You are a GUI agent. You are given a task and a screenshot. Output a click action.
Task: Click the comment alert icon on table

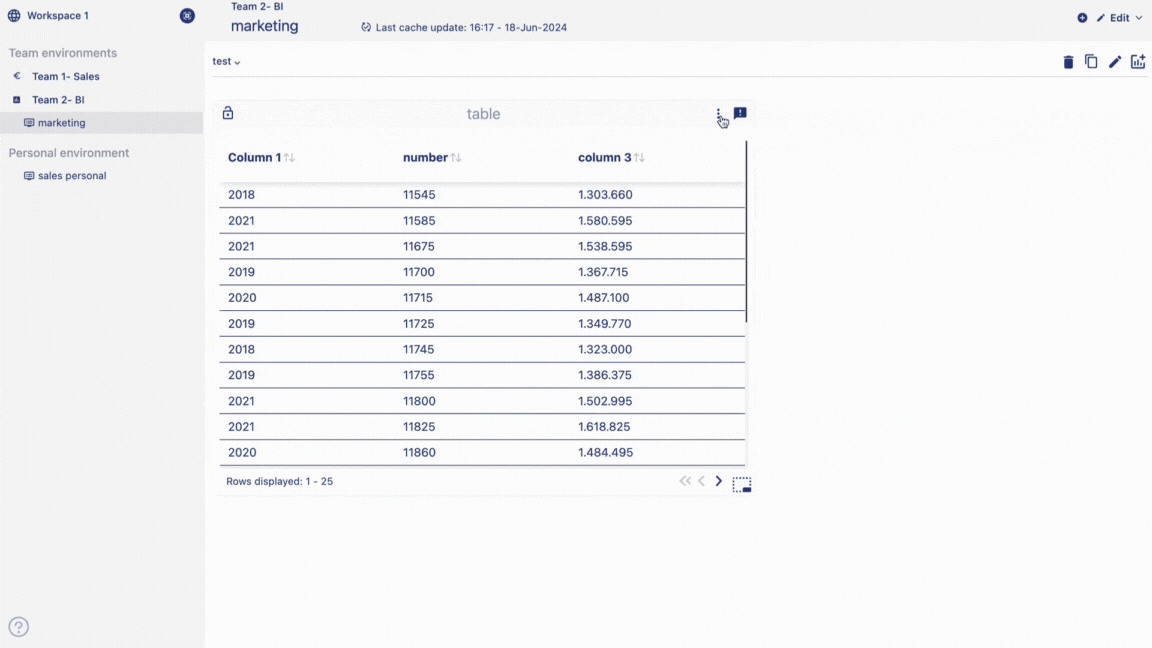pos(740,114)
